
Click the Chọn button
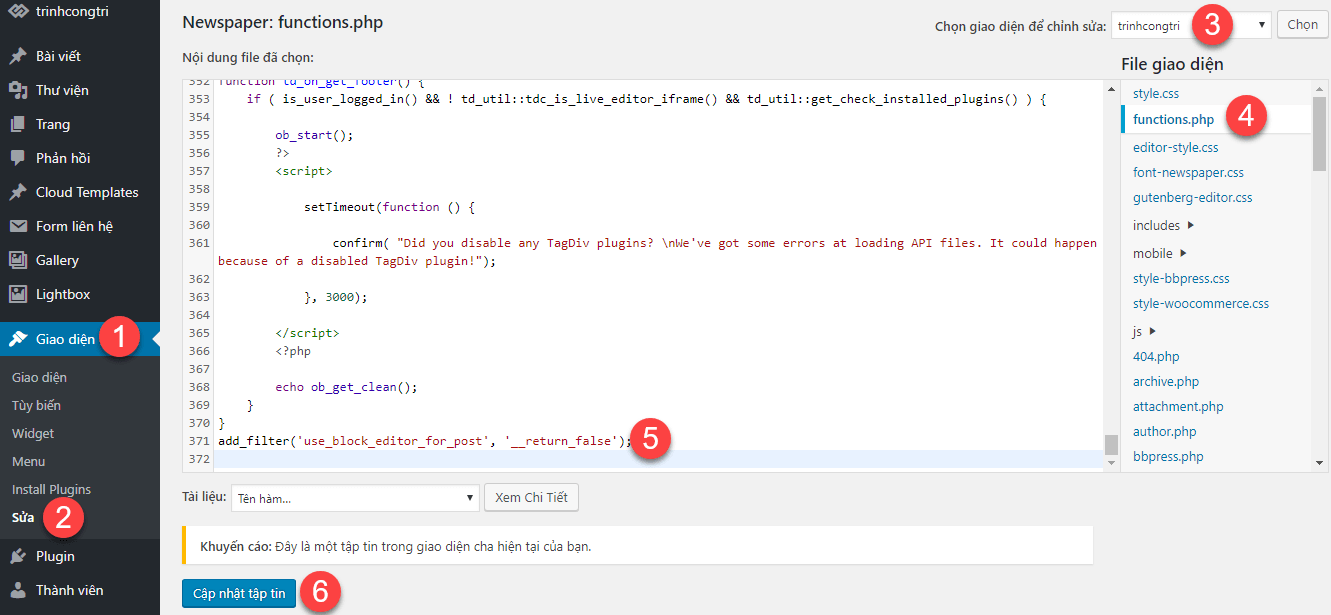(1302, 25)
